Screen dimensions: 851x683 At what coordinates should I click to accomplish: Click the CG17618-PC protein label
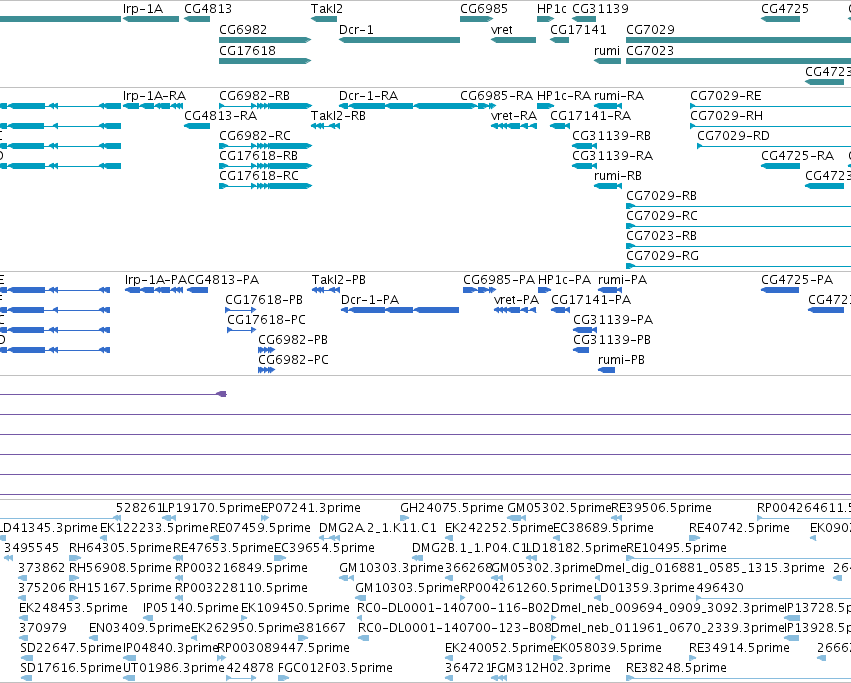click(266, 320)
